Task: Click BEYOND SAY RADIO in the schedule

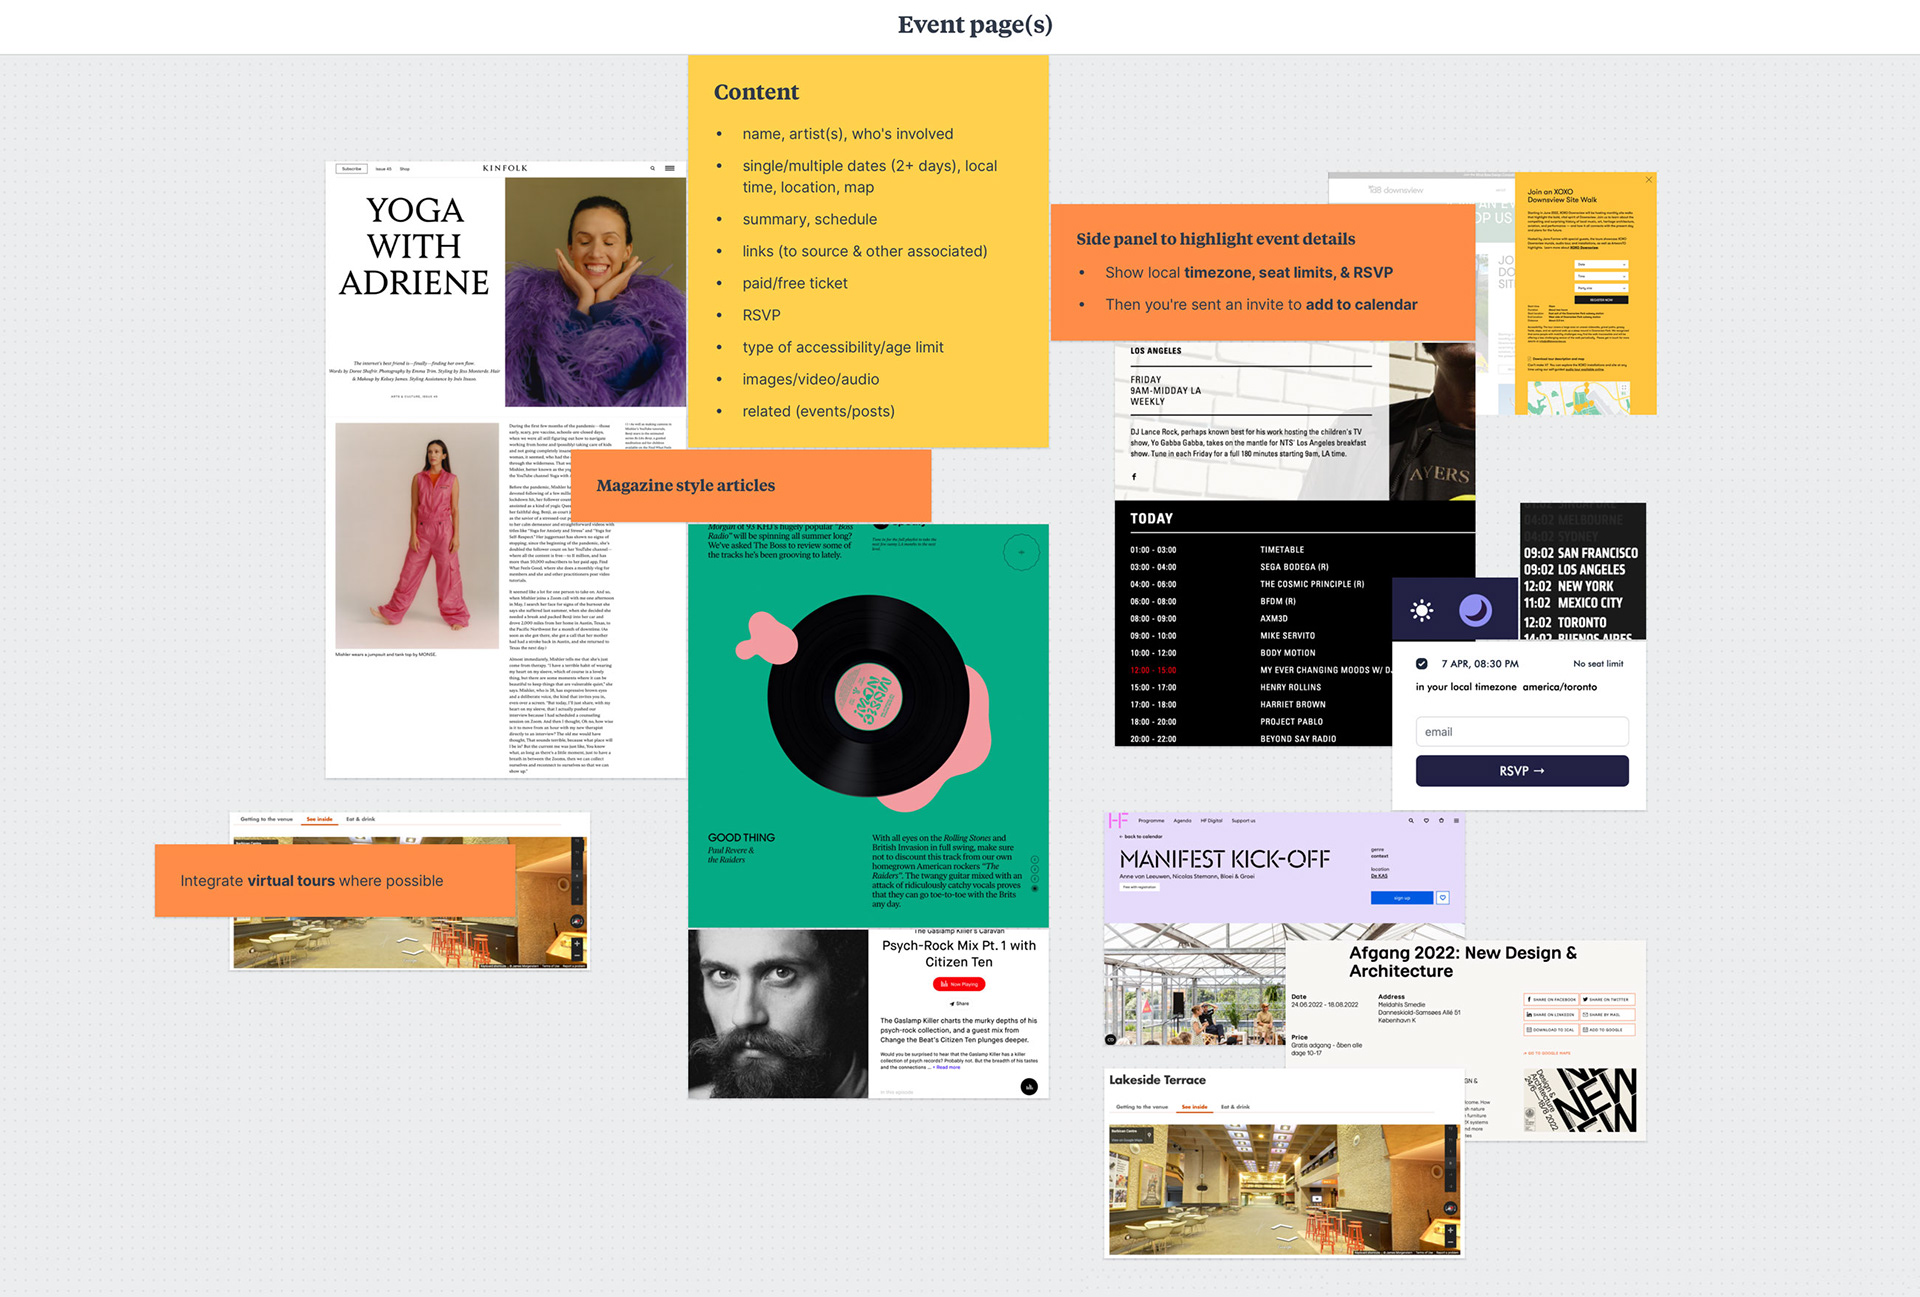Action: (x=1298, y=739)
